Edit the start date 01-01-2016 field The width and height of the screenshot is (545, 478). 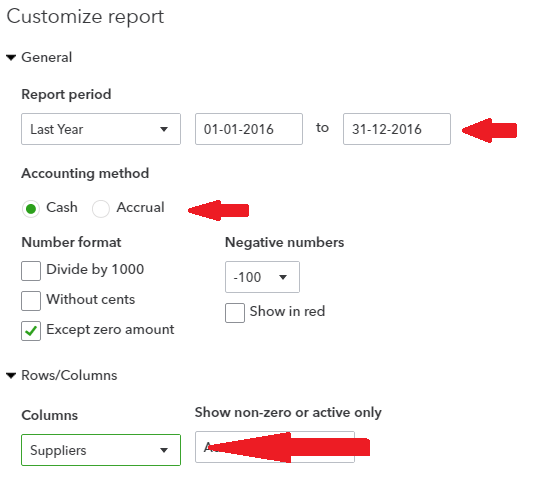(x=249, y=129)
